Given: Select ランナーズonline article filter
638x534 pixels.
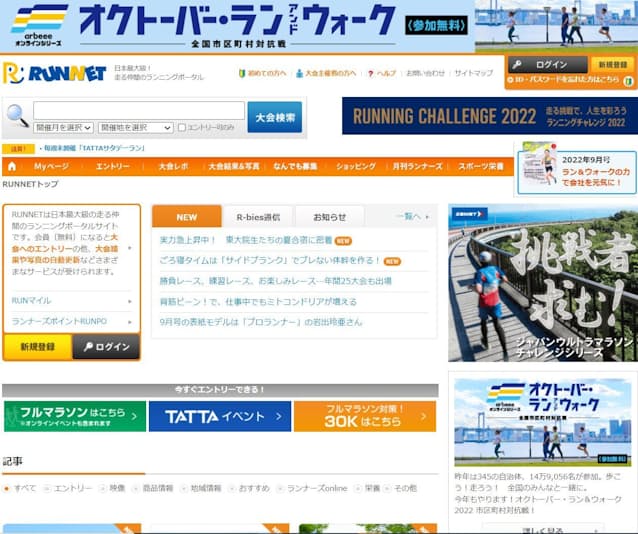Looking at the screenshot, I should (x=312, y=488).
